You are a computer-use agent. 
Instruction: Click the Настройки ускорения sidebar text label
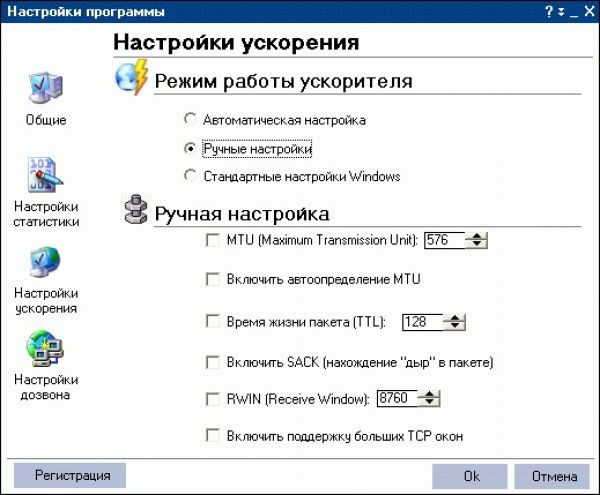[x=46, y=301]
